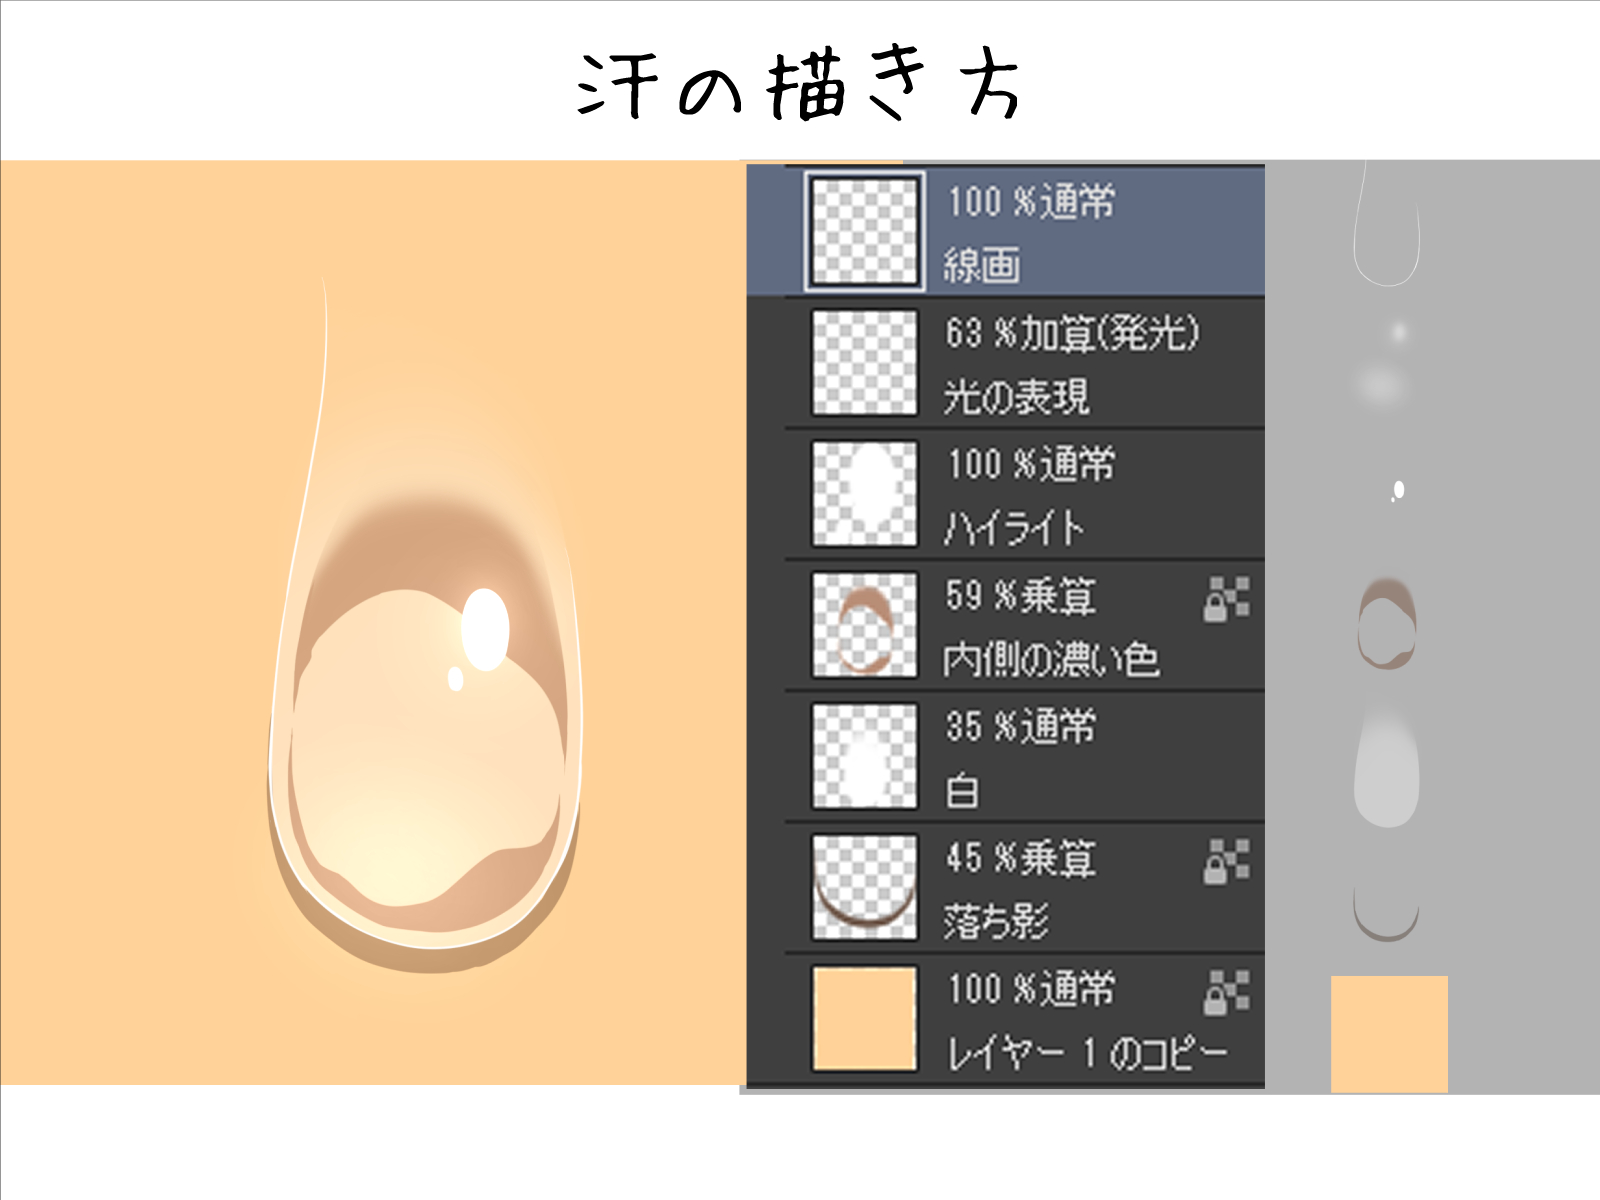
Task: Select the ハイライト layer thumbnail
Action: point(864,494)
